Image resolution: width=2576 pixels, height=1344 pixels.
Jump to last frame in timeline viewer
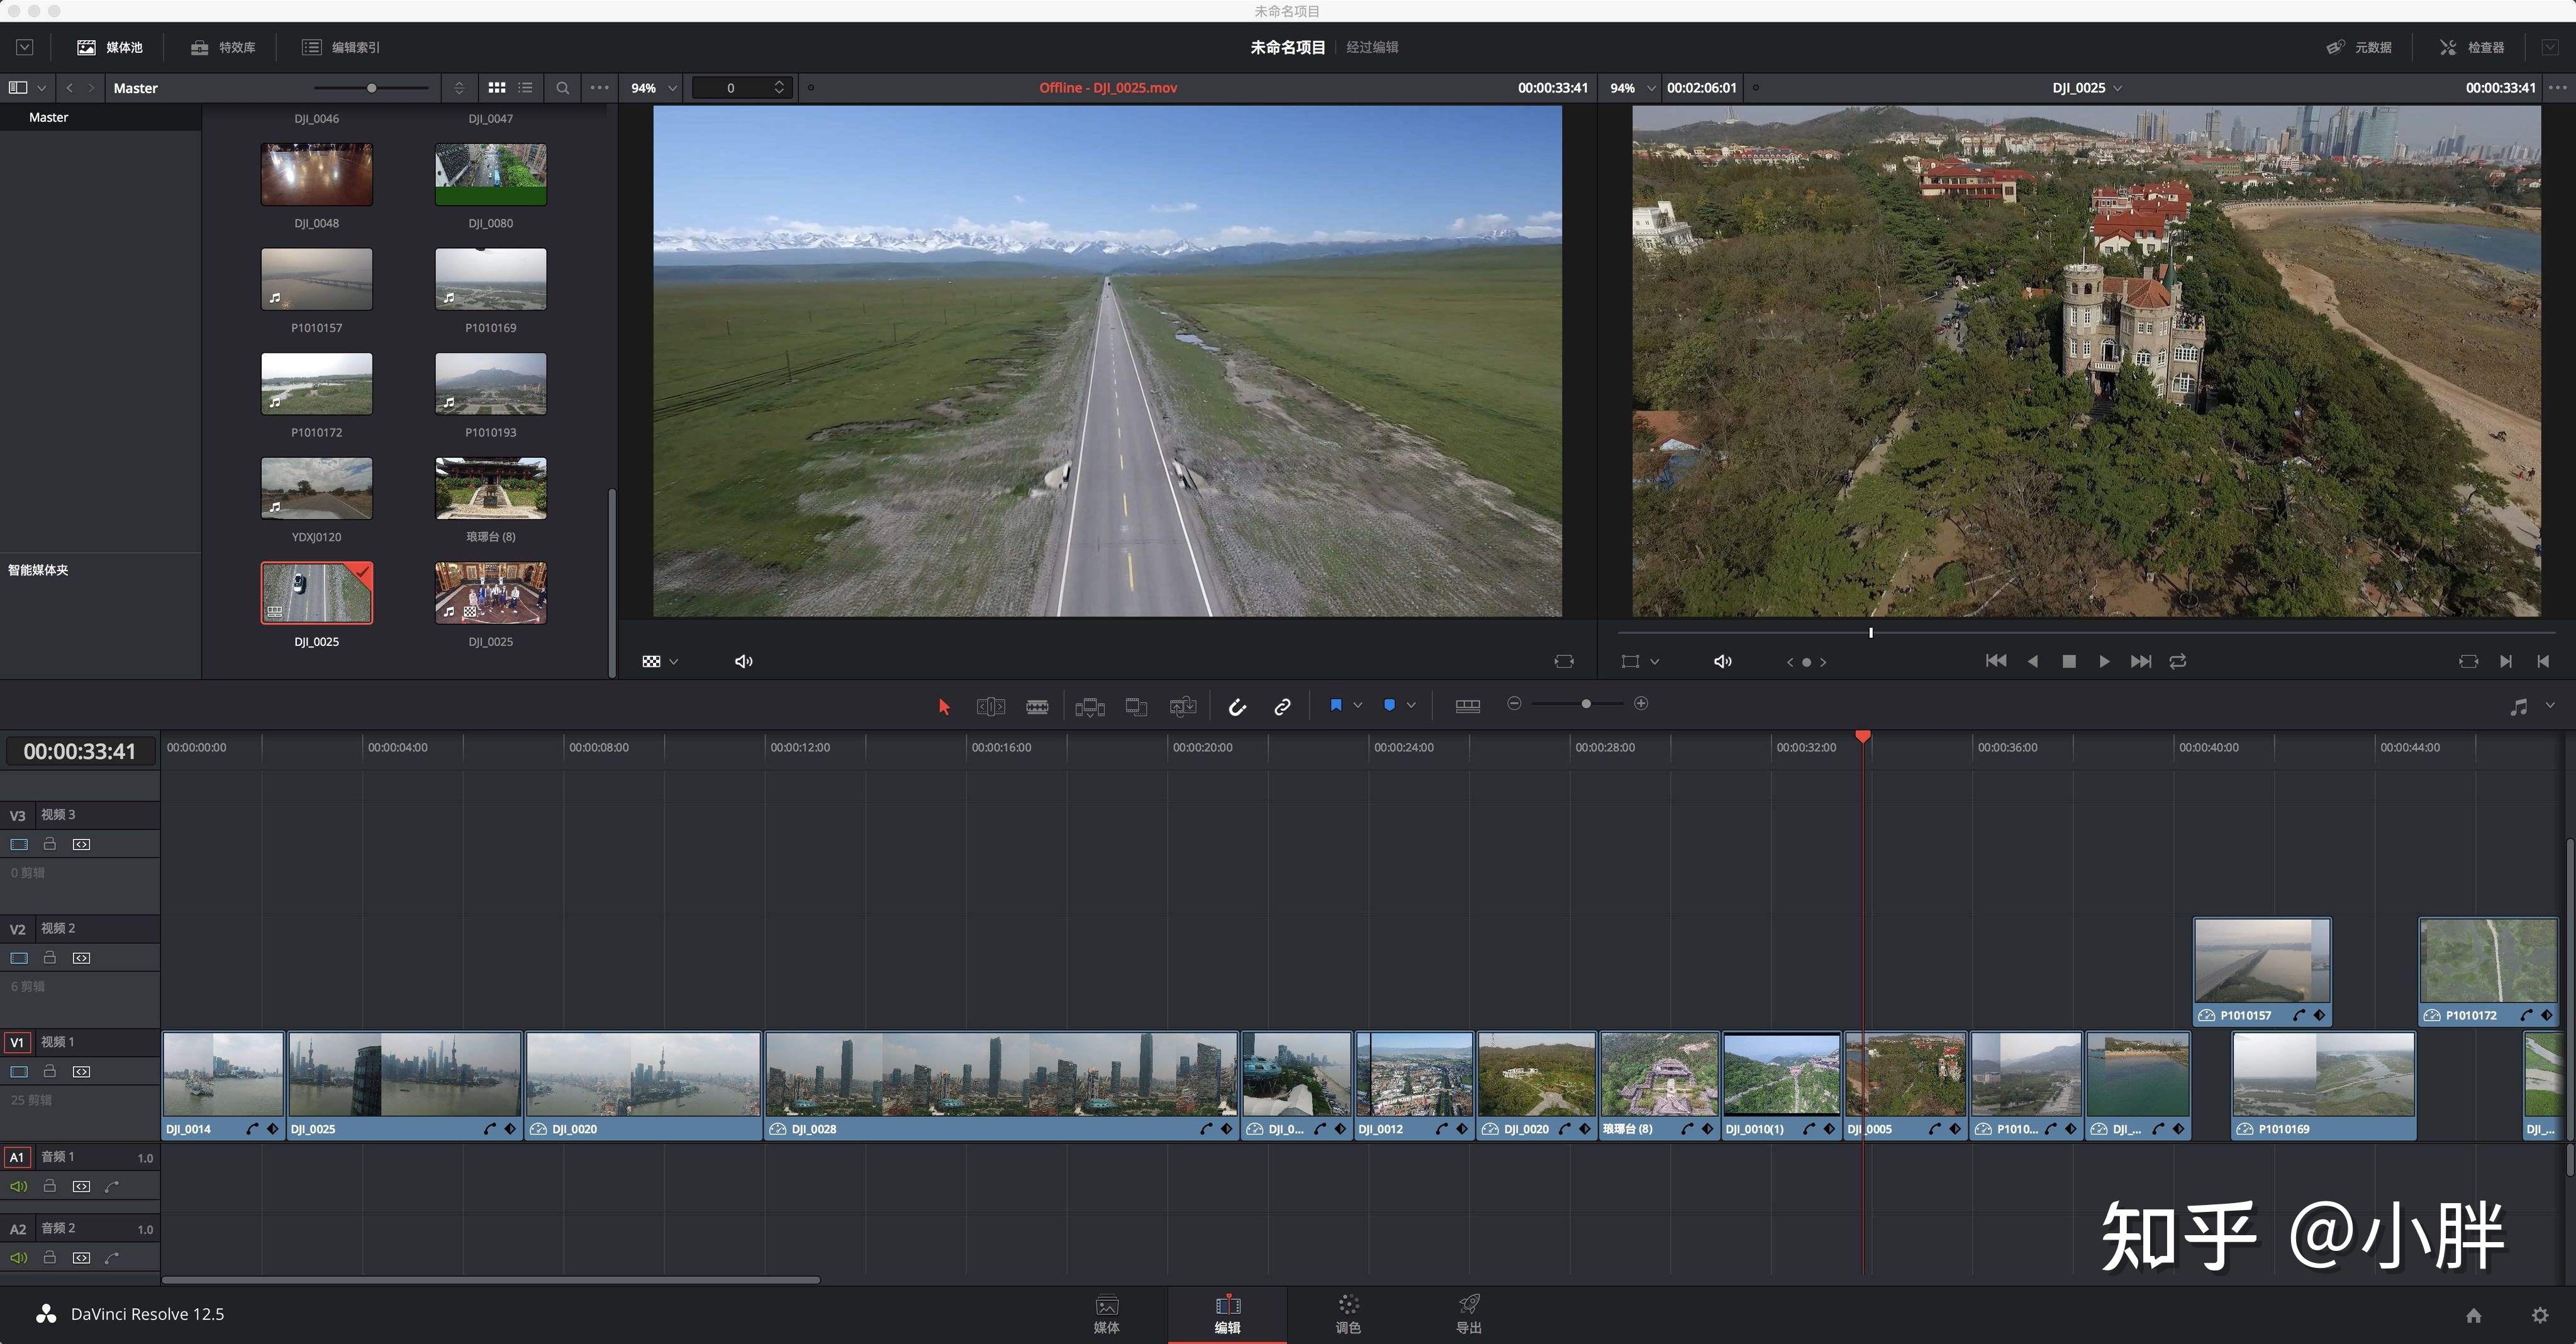(2141, 661)
